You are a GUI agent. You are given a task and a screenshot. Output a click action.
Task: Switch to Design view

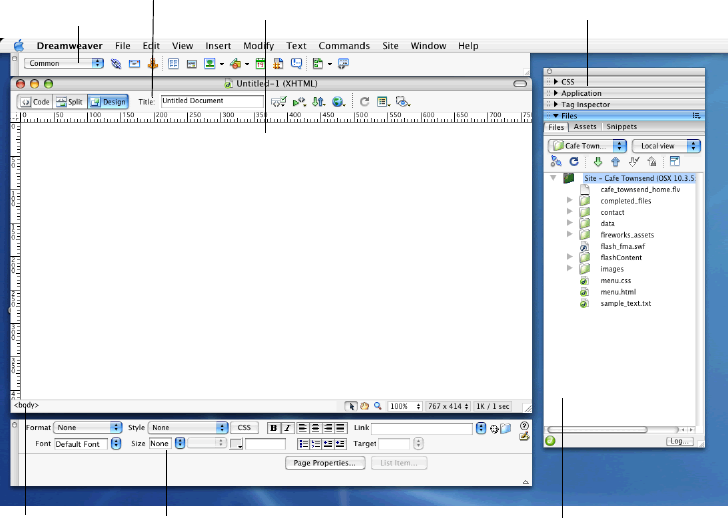[x=108, y=102]
